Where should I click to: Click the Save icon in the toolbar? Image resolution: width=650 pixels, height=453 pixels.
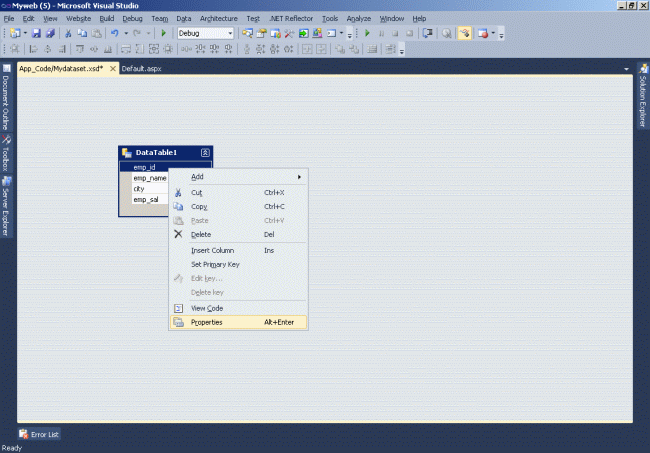pos(36,33)
